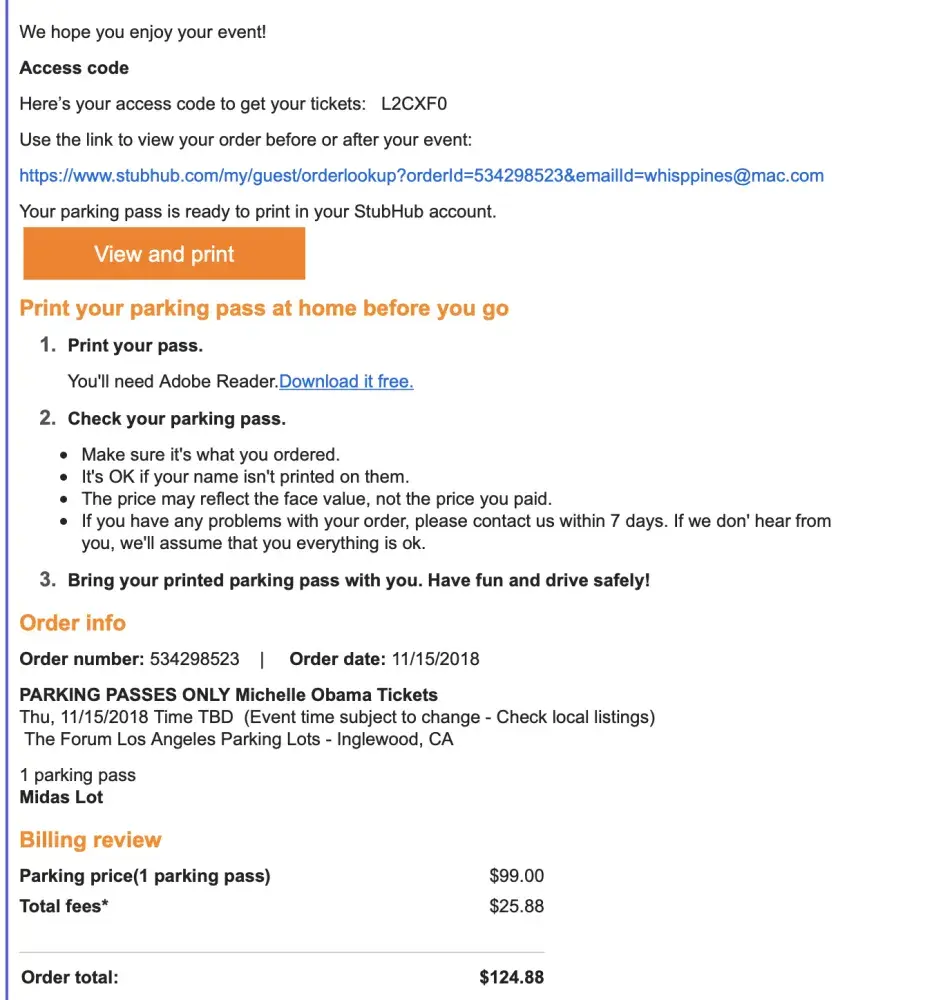Image resolution: width=934 pixels, height=1000 pixels.
Task: Click the Check your parking pass step
Action: pyautogui.click(x=176, y=418)
